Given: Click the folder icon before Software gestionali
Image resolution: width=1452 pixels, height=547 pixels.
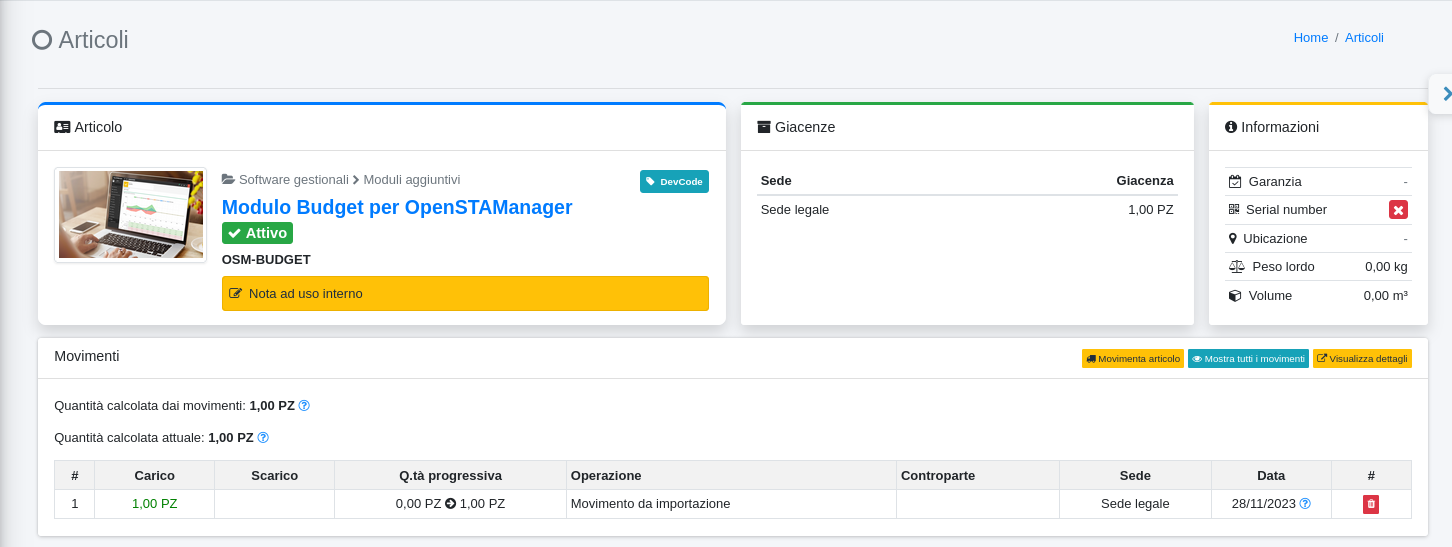Looking at the screenshot, I should (x=228, y=179).
